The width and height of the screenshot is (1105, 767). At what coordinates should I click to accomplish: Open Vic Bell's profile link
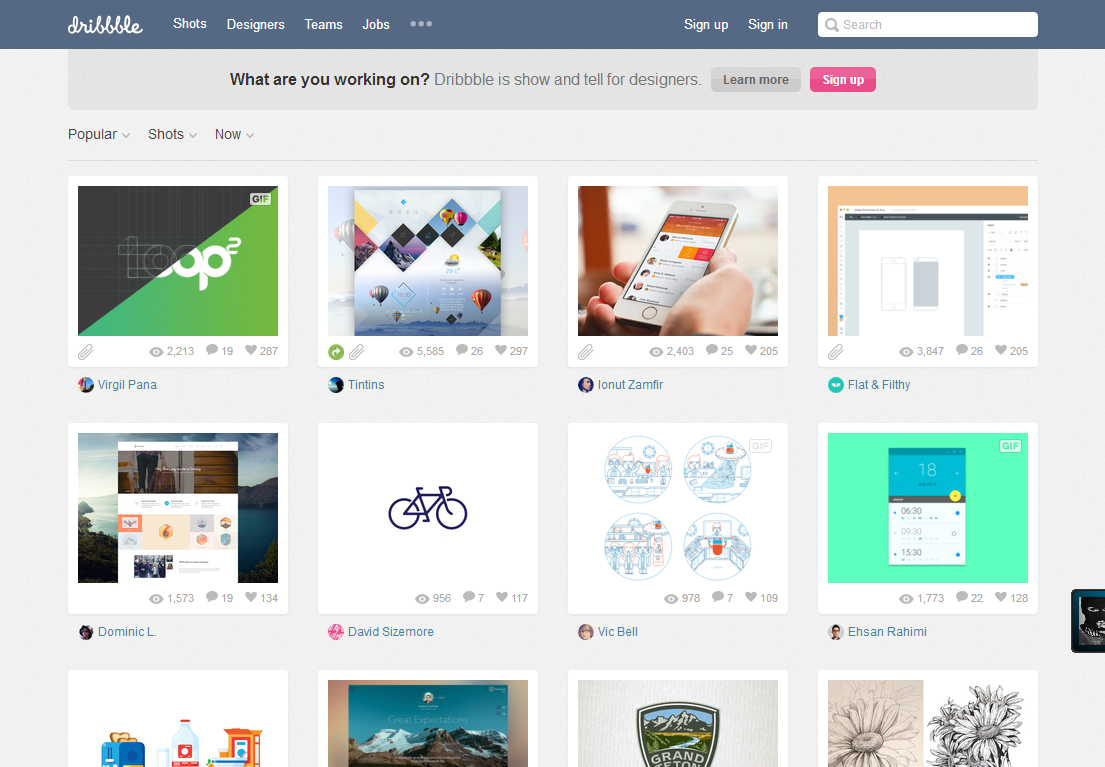point(617,632)
